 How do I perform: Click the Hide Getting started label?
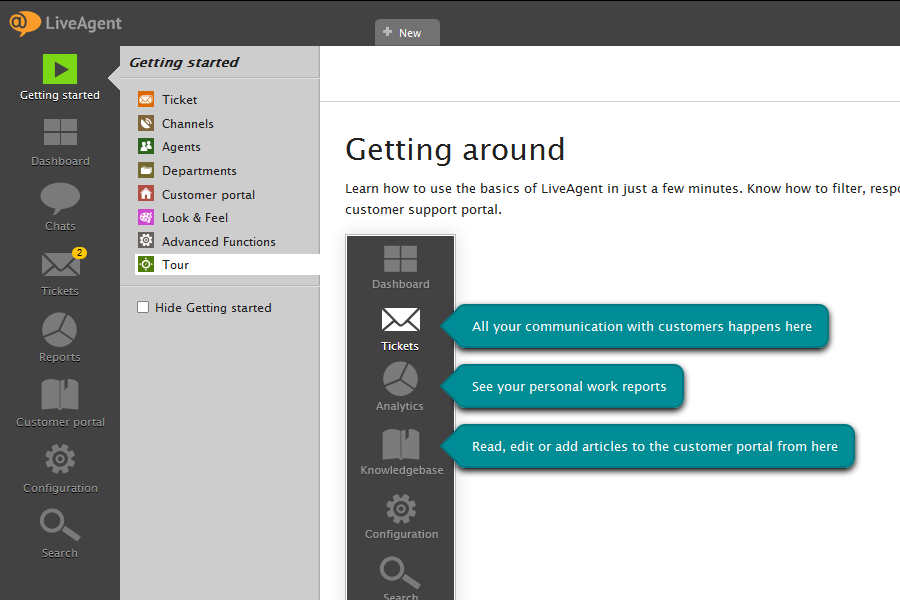[213, 308]
